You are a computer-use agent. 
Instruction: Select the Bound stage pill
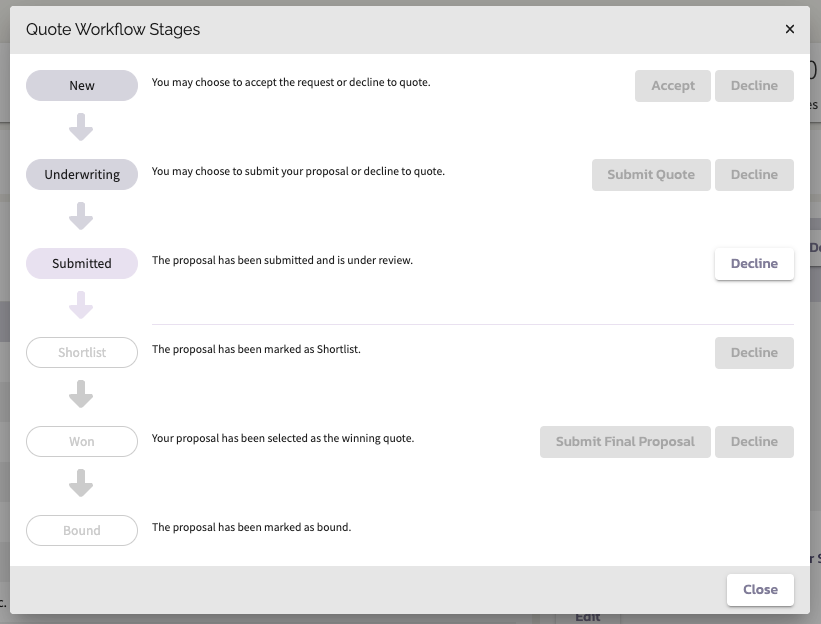point(81,530)
